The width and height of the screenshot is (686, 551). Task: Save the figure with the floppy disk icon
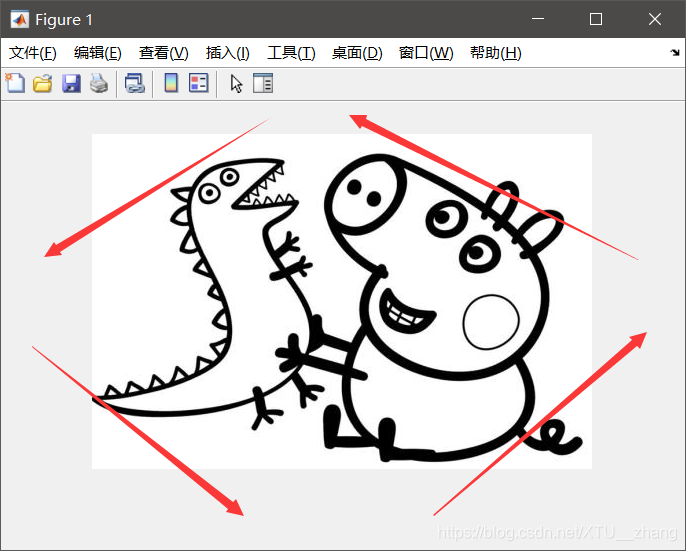[71, 83]
